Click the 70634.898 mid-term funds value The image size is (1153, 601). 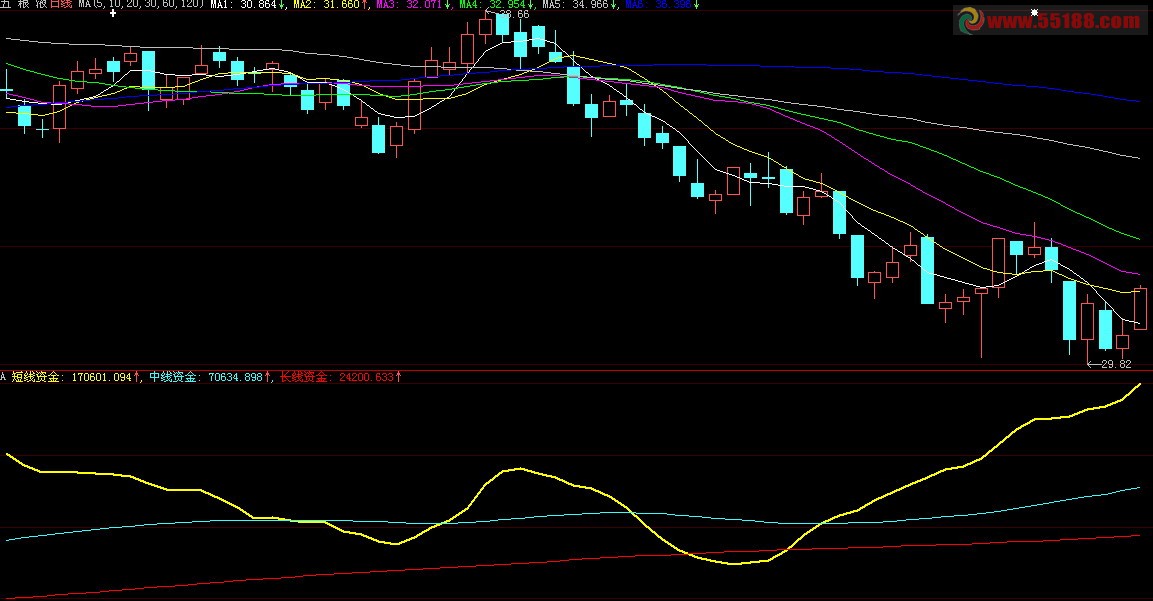[x=235, y=377]
